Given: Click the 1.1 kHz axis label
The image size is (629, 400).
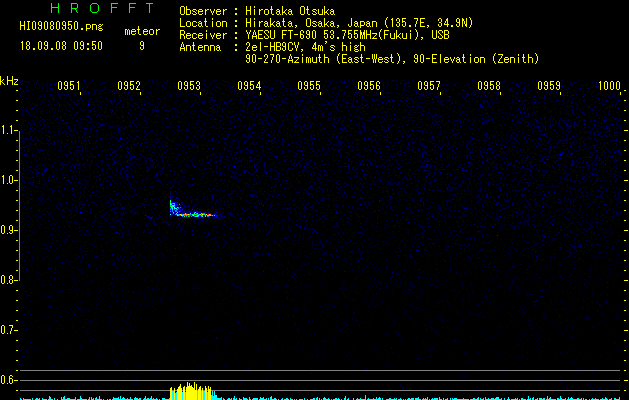Looking at the screenshot, I should [x=8, y=130].
